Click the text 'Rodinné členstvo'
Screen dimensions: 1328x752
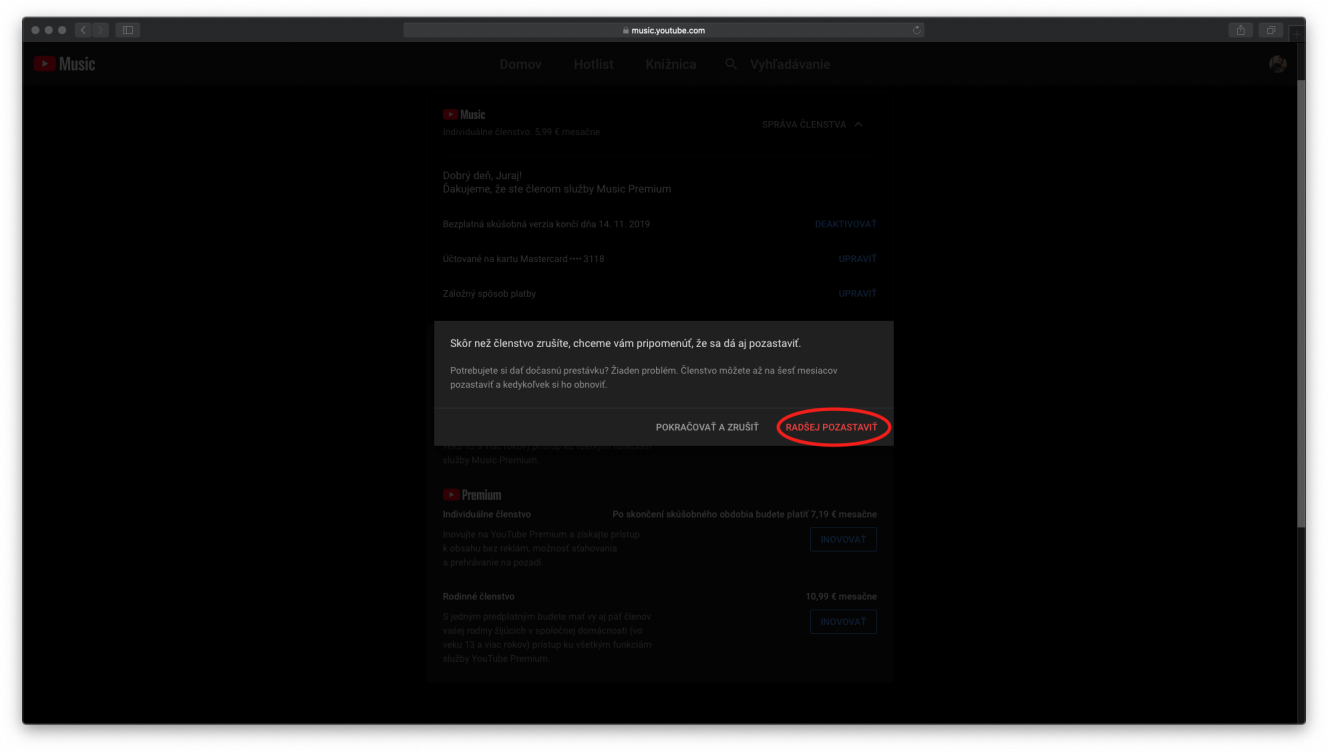(x=479, y=596)
